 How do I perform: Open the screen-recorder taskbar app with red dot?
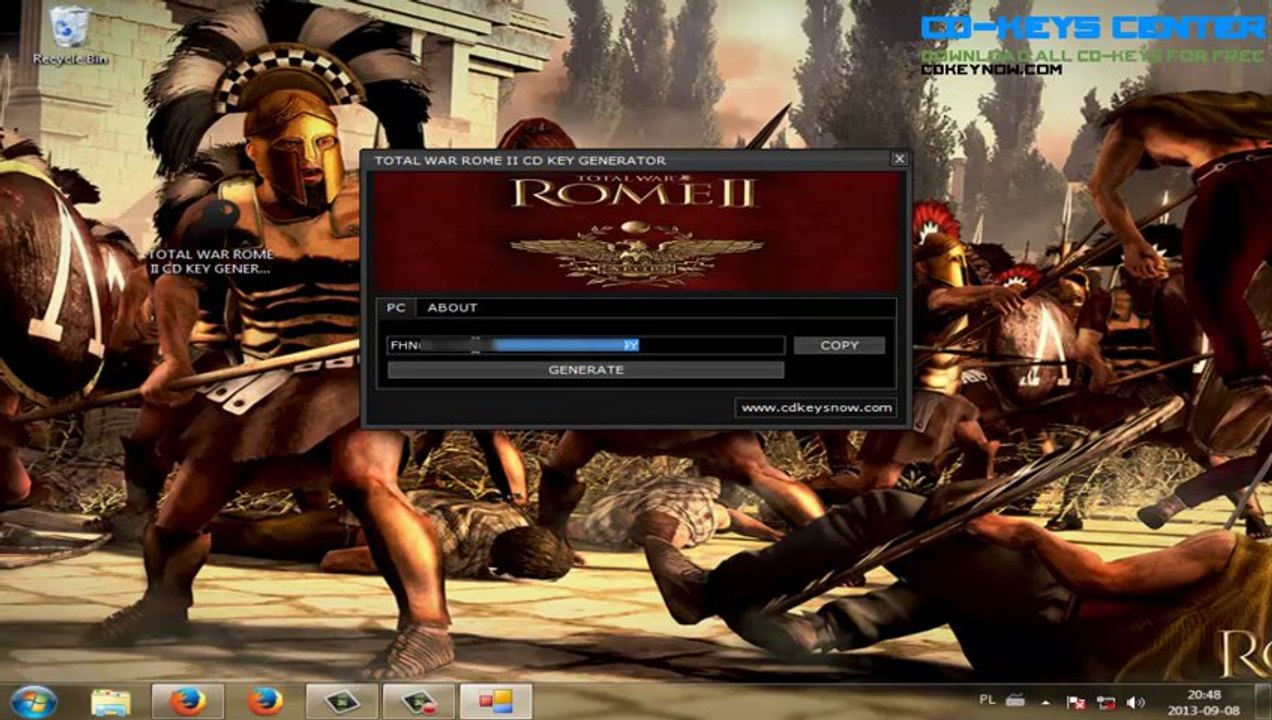point(418,702)
